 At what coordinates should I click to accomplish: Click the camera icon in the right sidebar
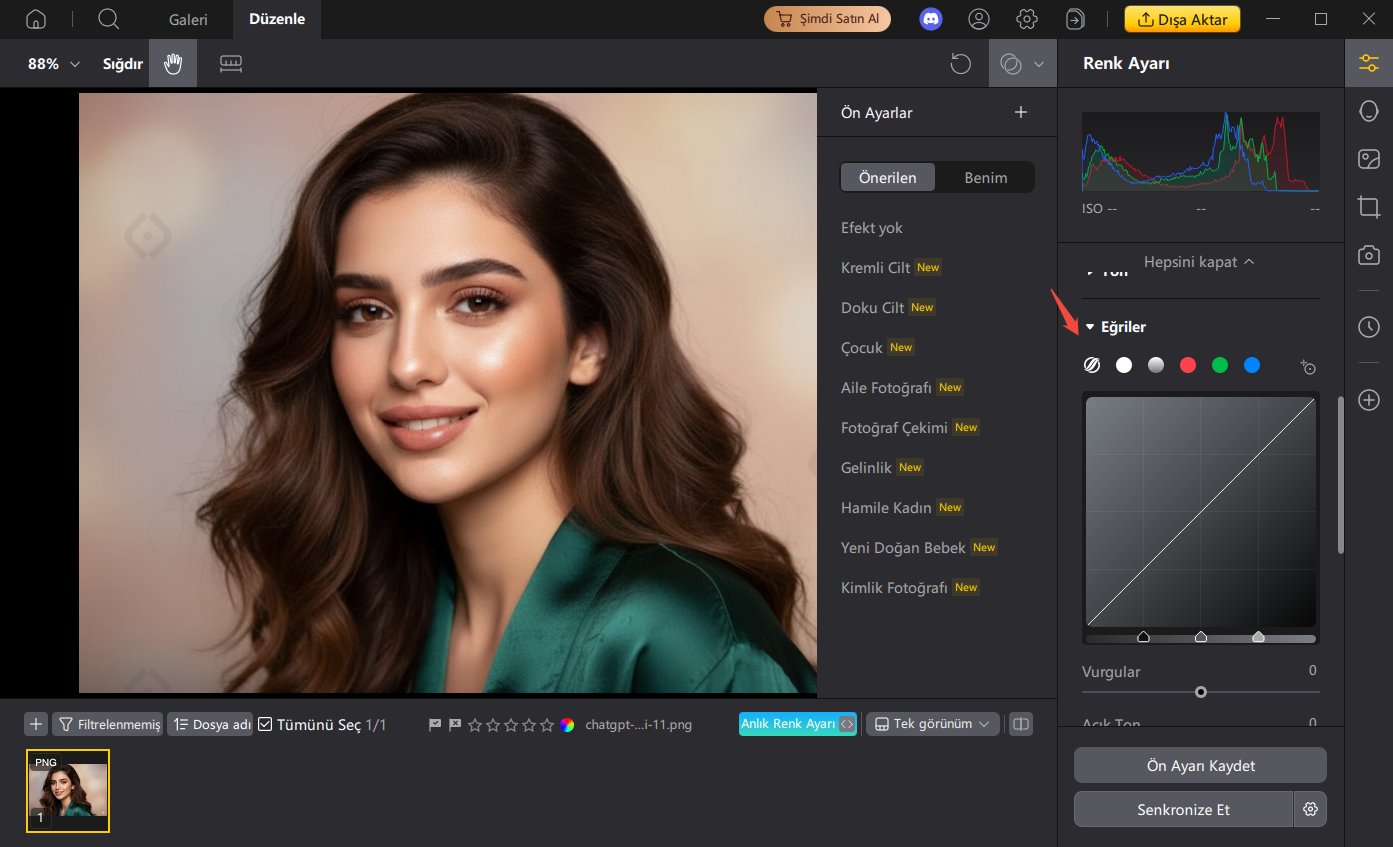pos(1368,255)
